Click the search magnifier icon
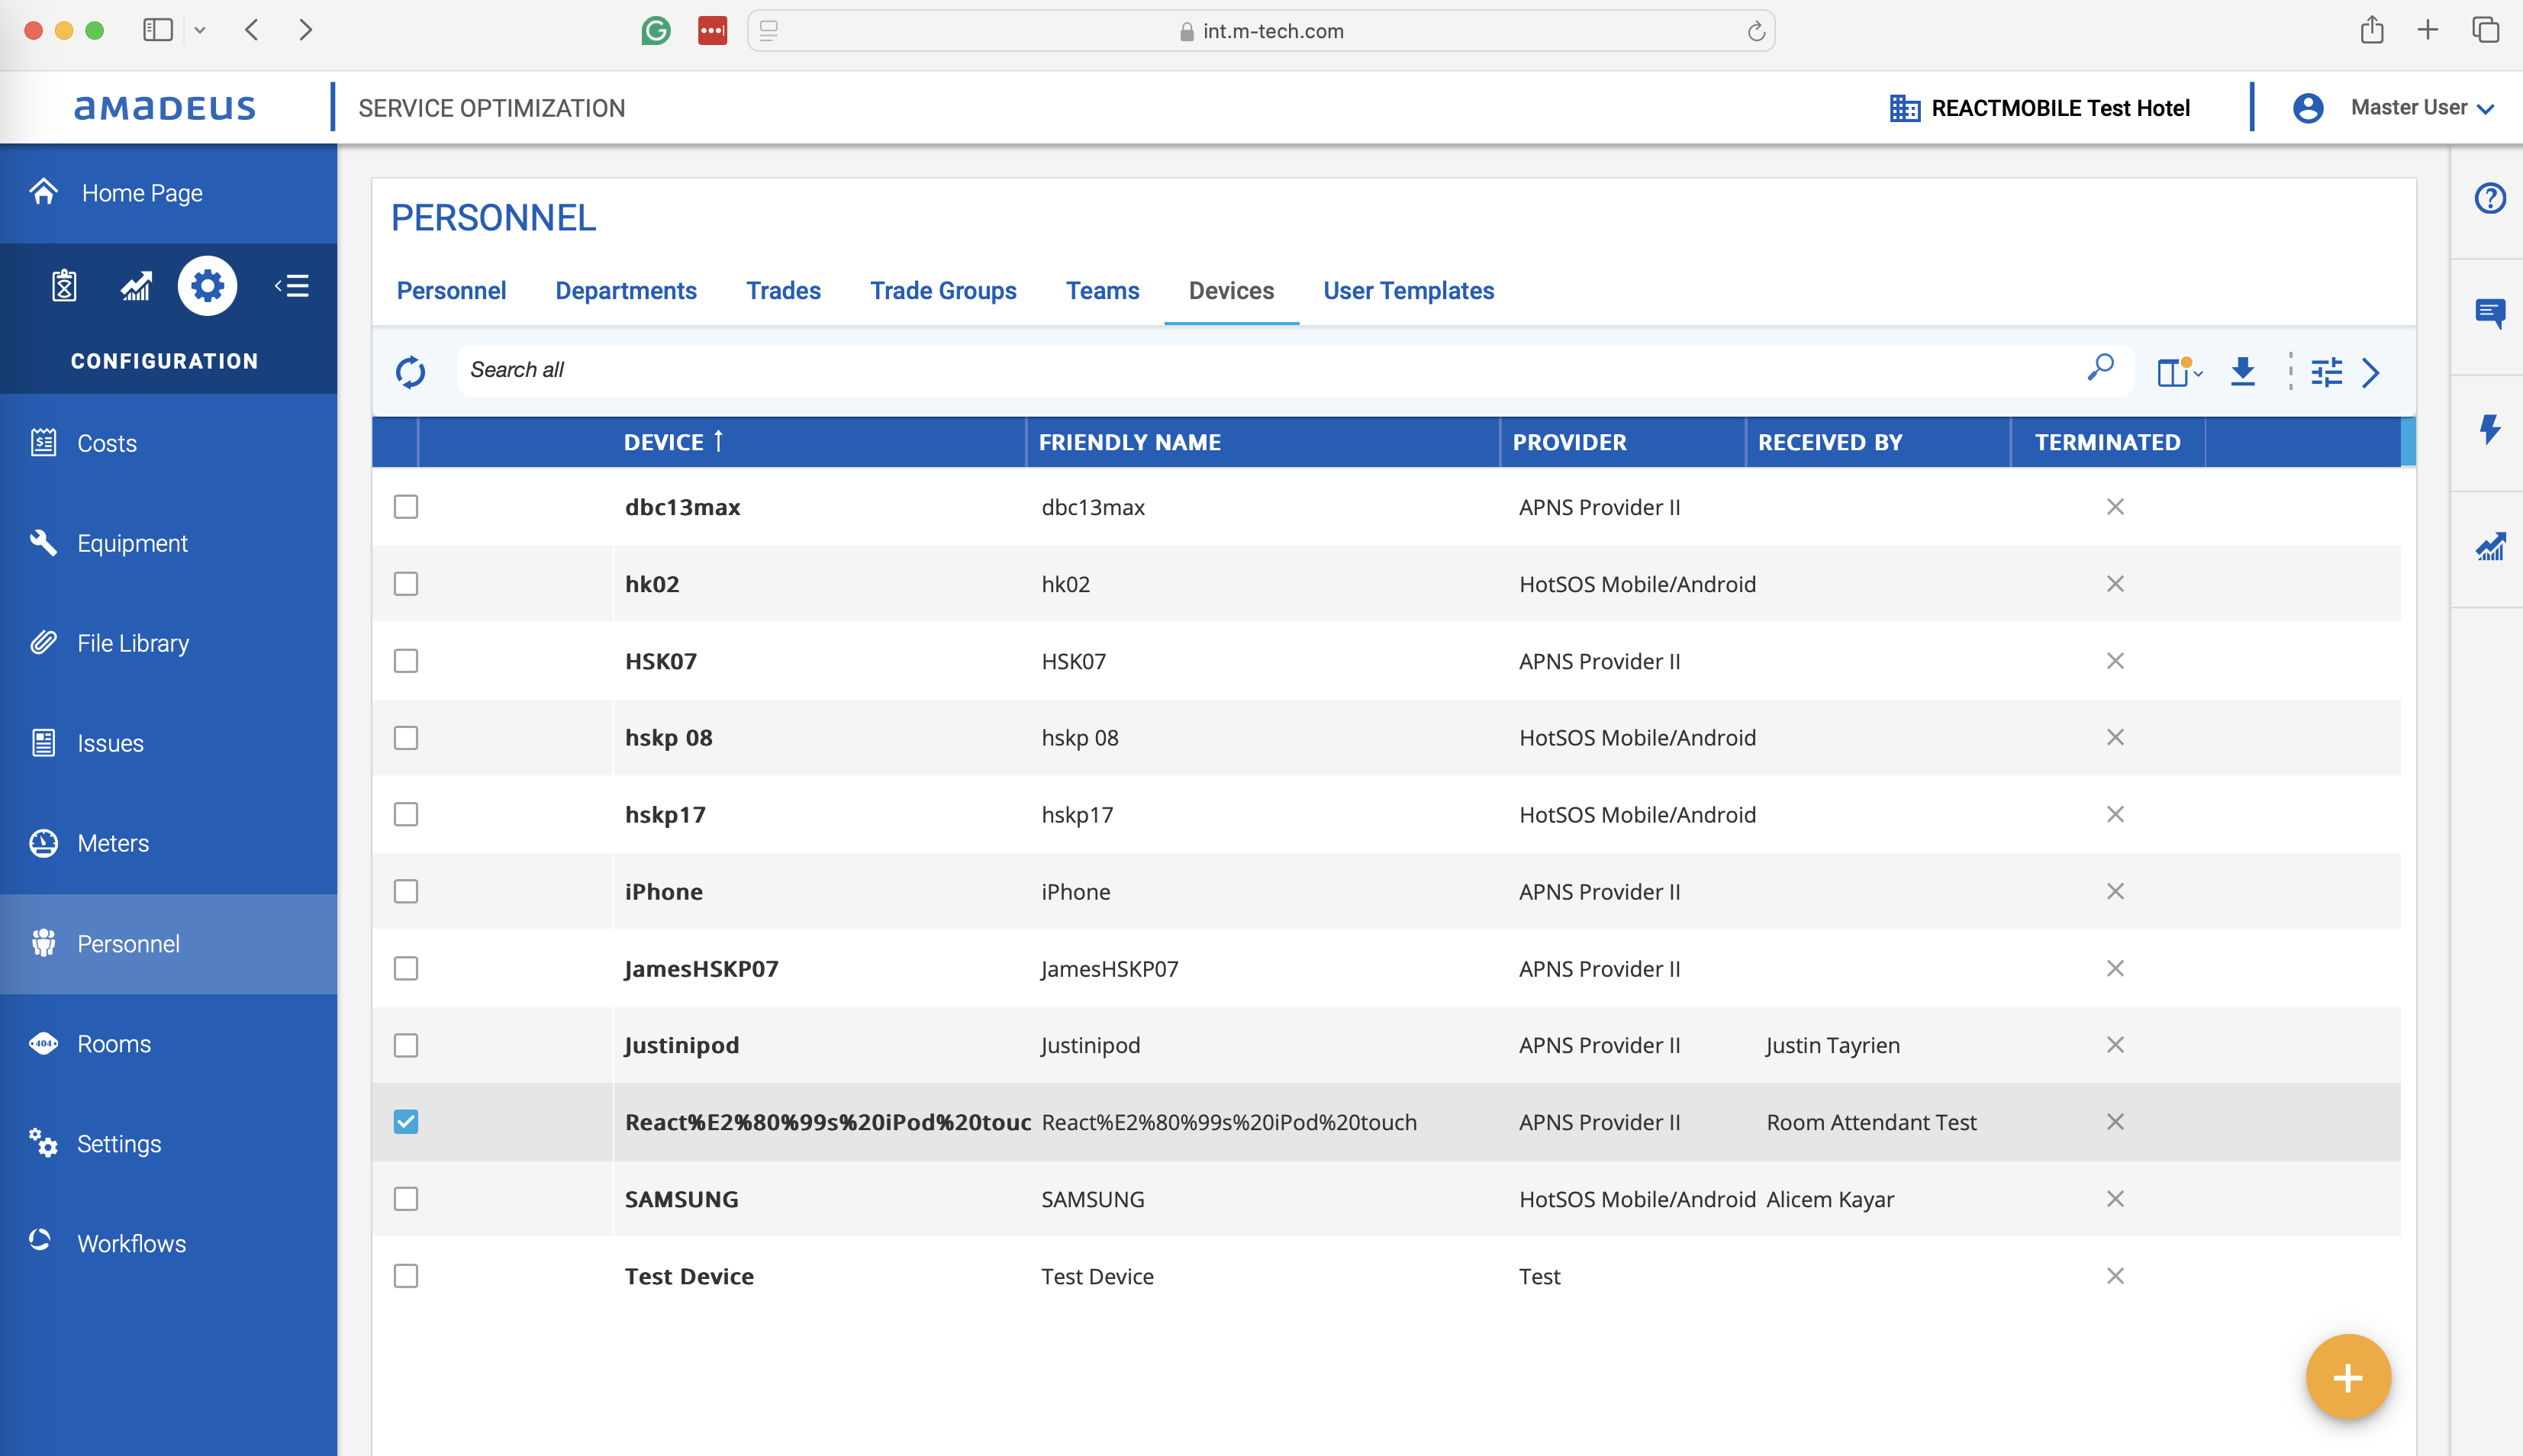Image resolution: width=2523 pixels, height=1456 pixels. (x=2100, y=368)
